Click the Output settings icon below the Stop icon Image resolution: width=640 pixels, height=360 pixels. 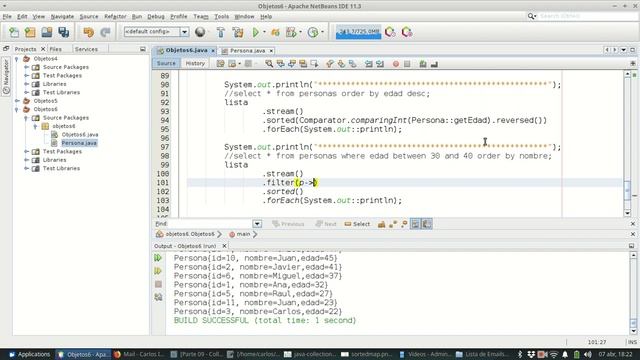tap(158, 297)
